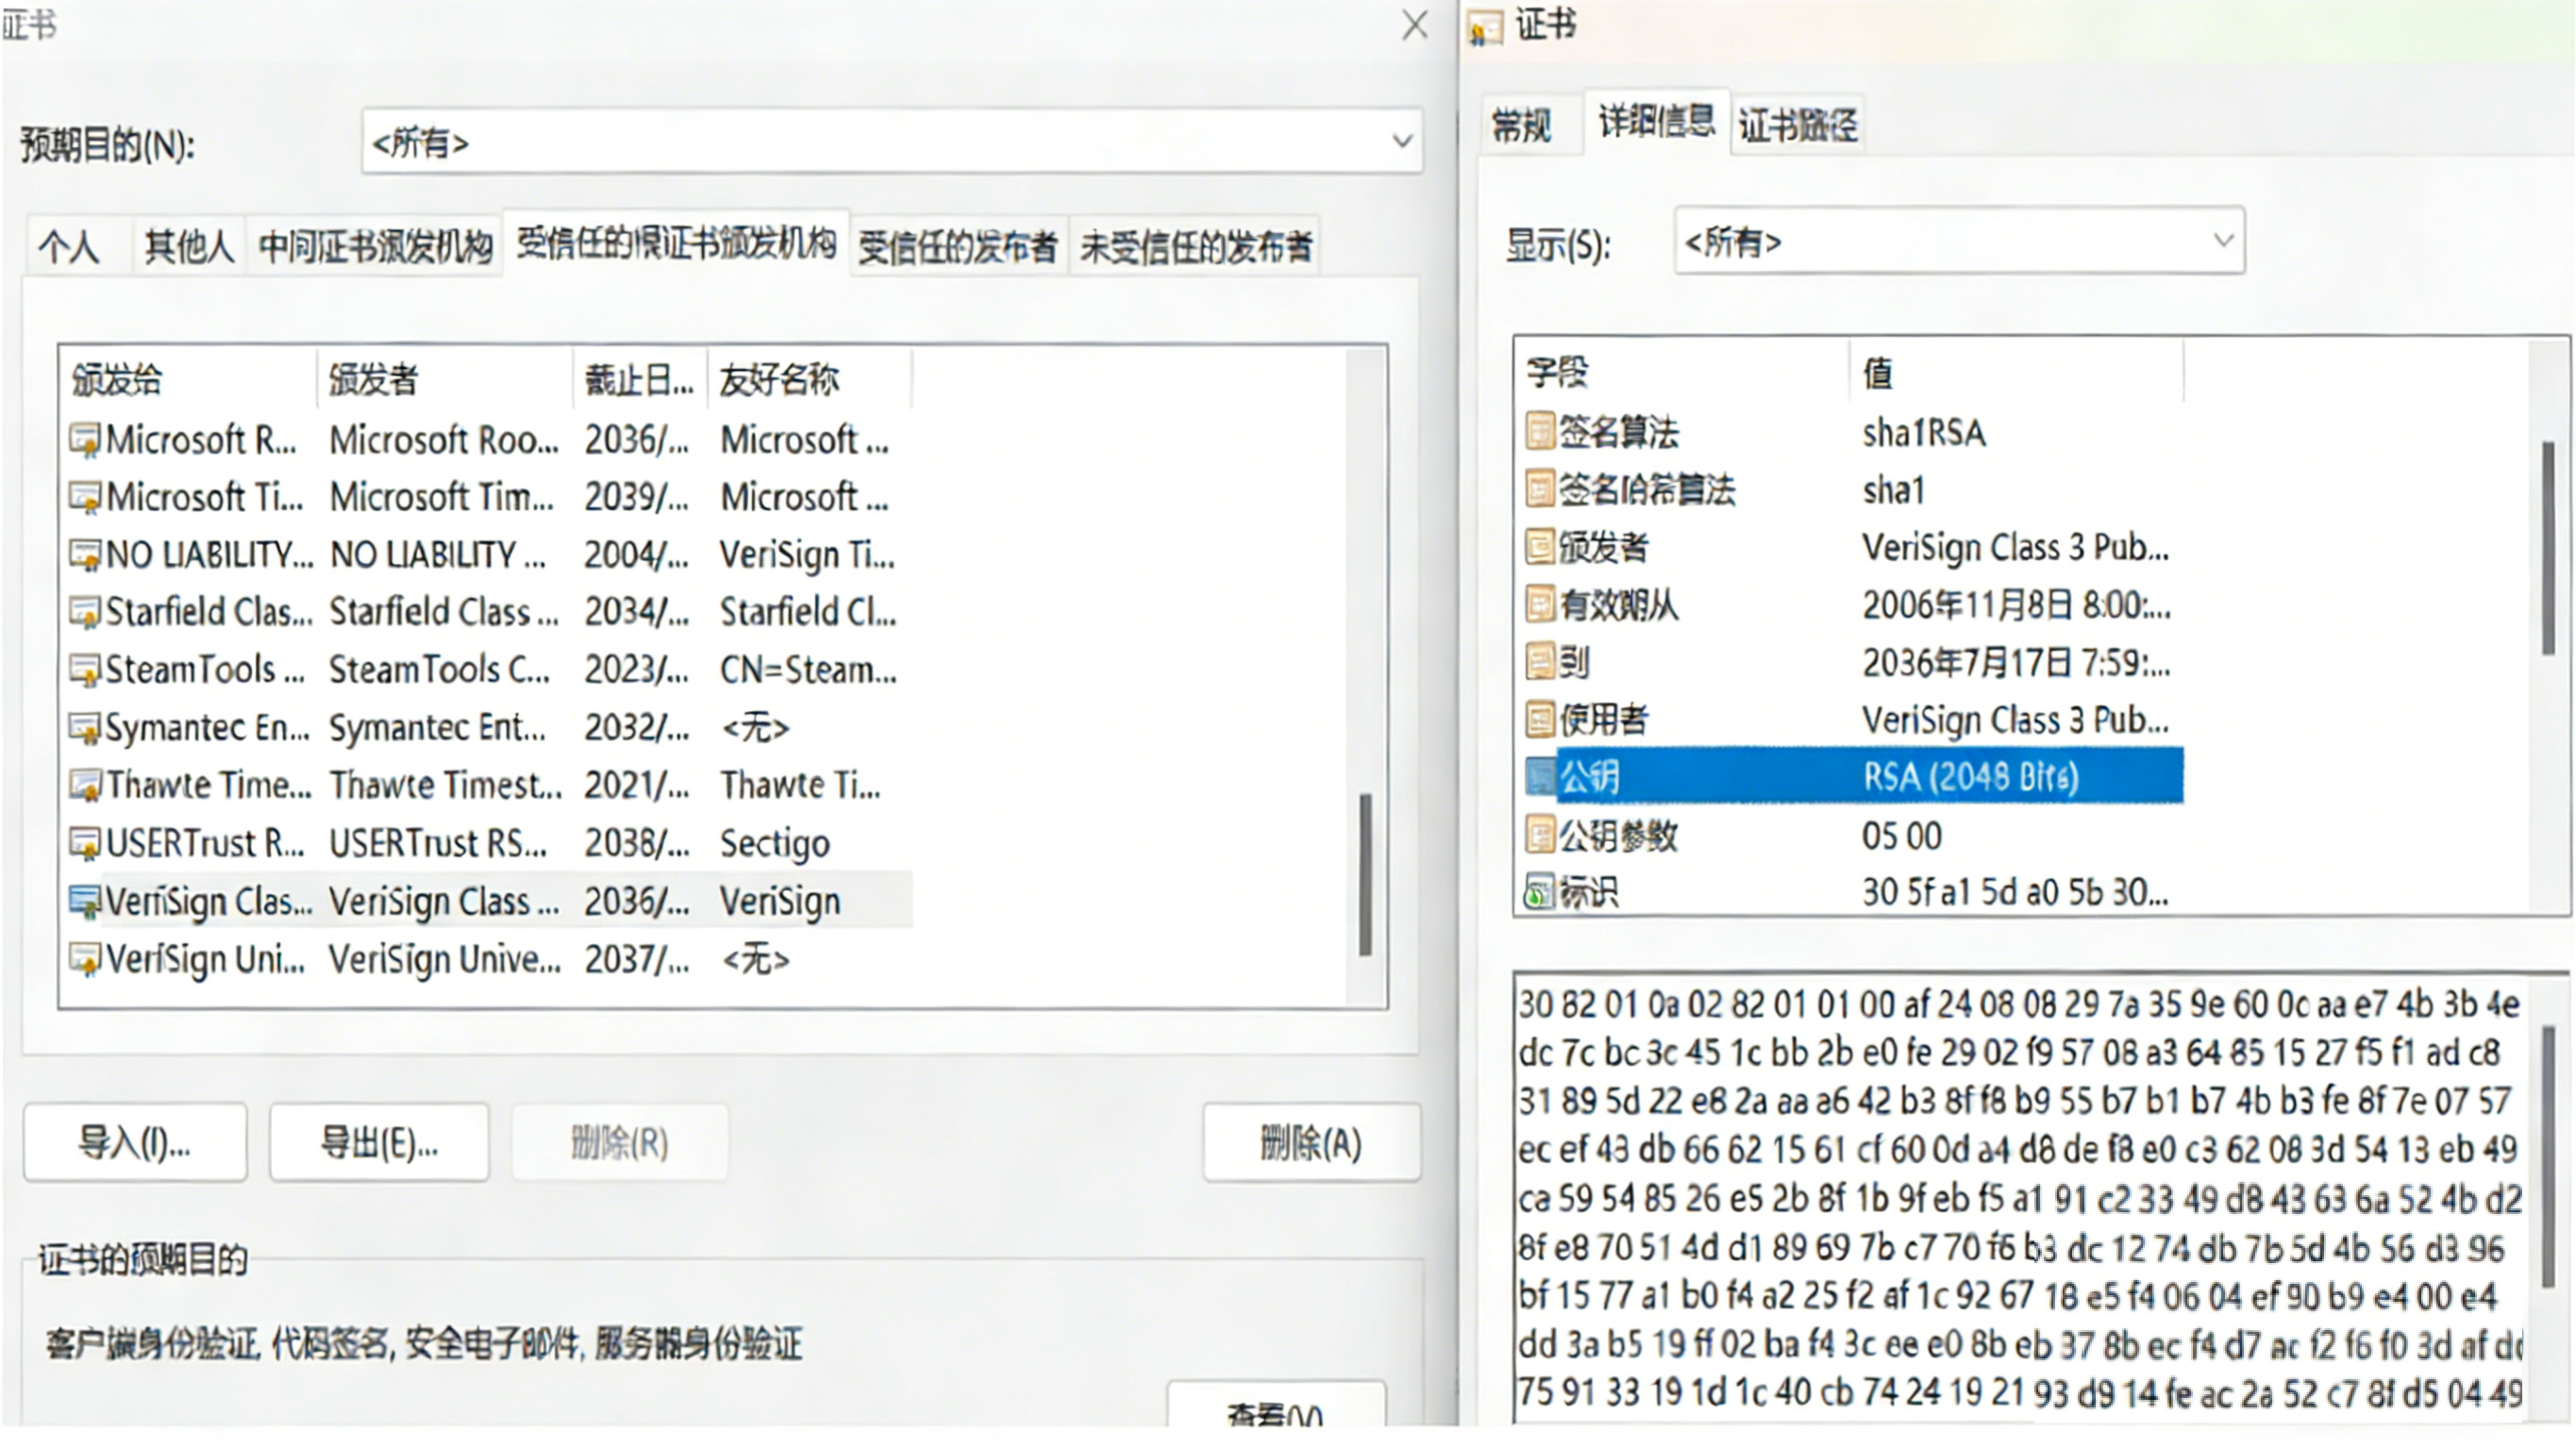Switch to the 常规 tab
The image size is (2576, 1448).
[1521, 126]
